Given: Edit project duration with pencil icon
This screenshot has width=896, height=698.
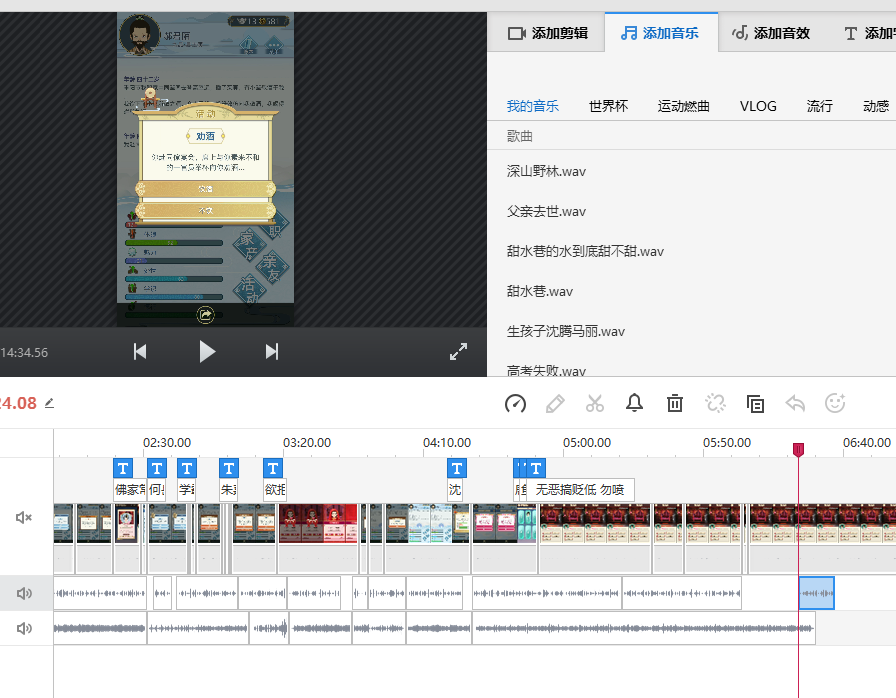Looking at the screenshot, I should point(50,403).
